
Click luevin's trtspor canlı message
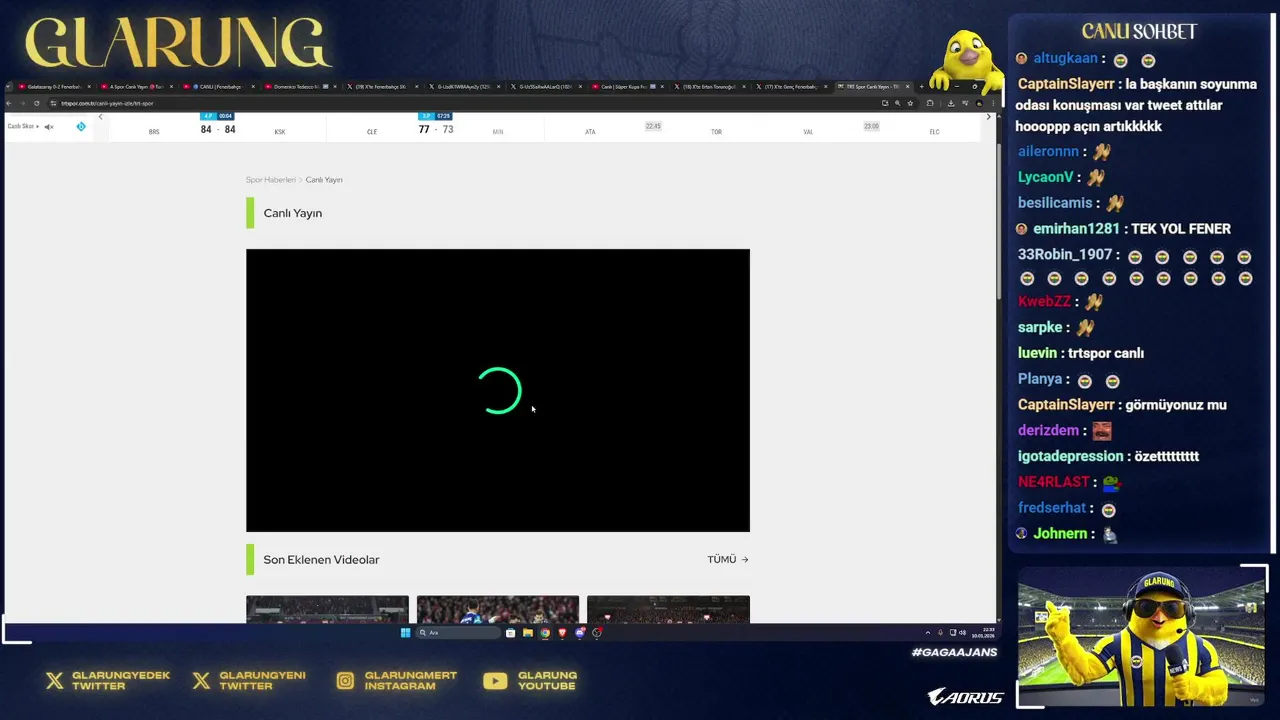click(1081, 353)
